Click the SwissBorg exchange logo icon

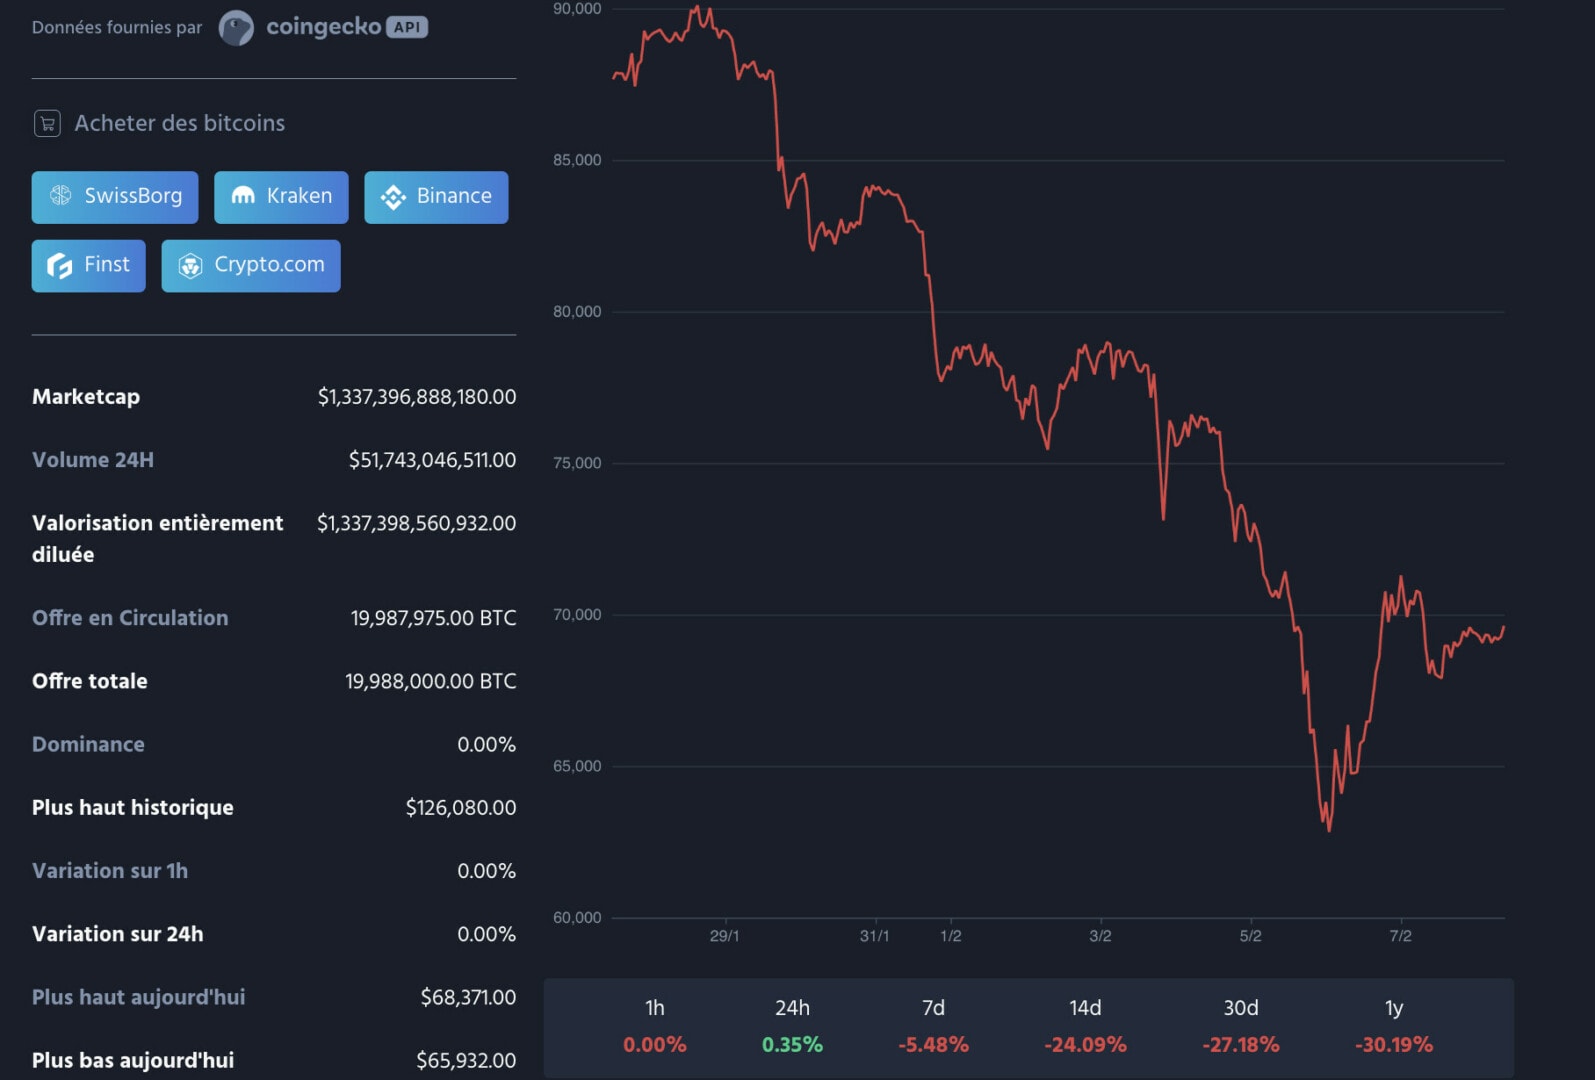pyautogui.click(x=62, y=197)
